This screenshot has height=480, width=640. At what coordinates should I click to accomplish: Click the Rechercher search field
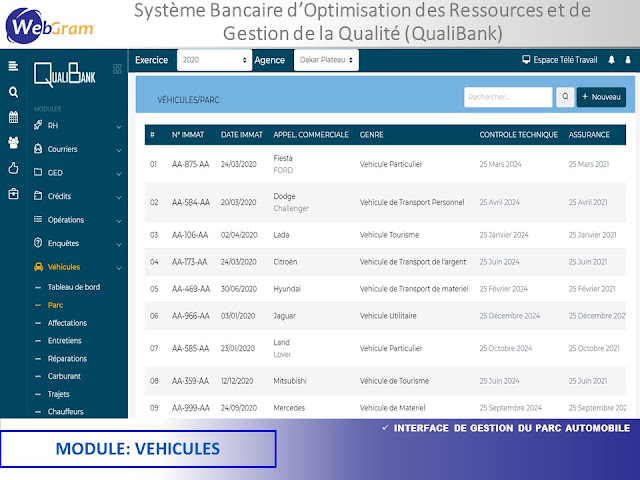point(508,97)
